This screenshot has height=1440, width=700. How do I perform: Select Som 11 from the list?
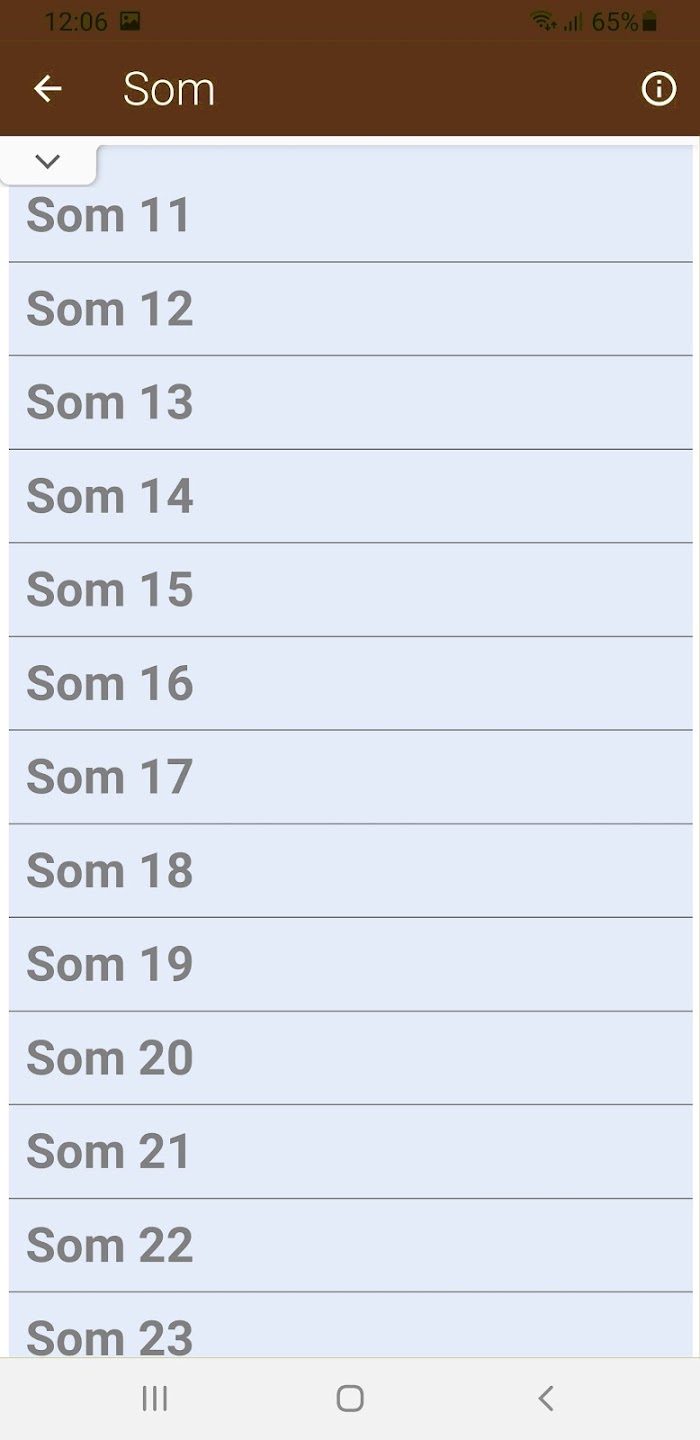coord(350,215)
